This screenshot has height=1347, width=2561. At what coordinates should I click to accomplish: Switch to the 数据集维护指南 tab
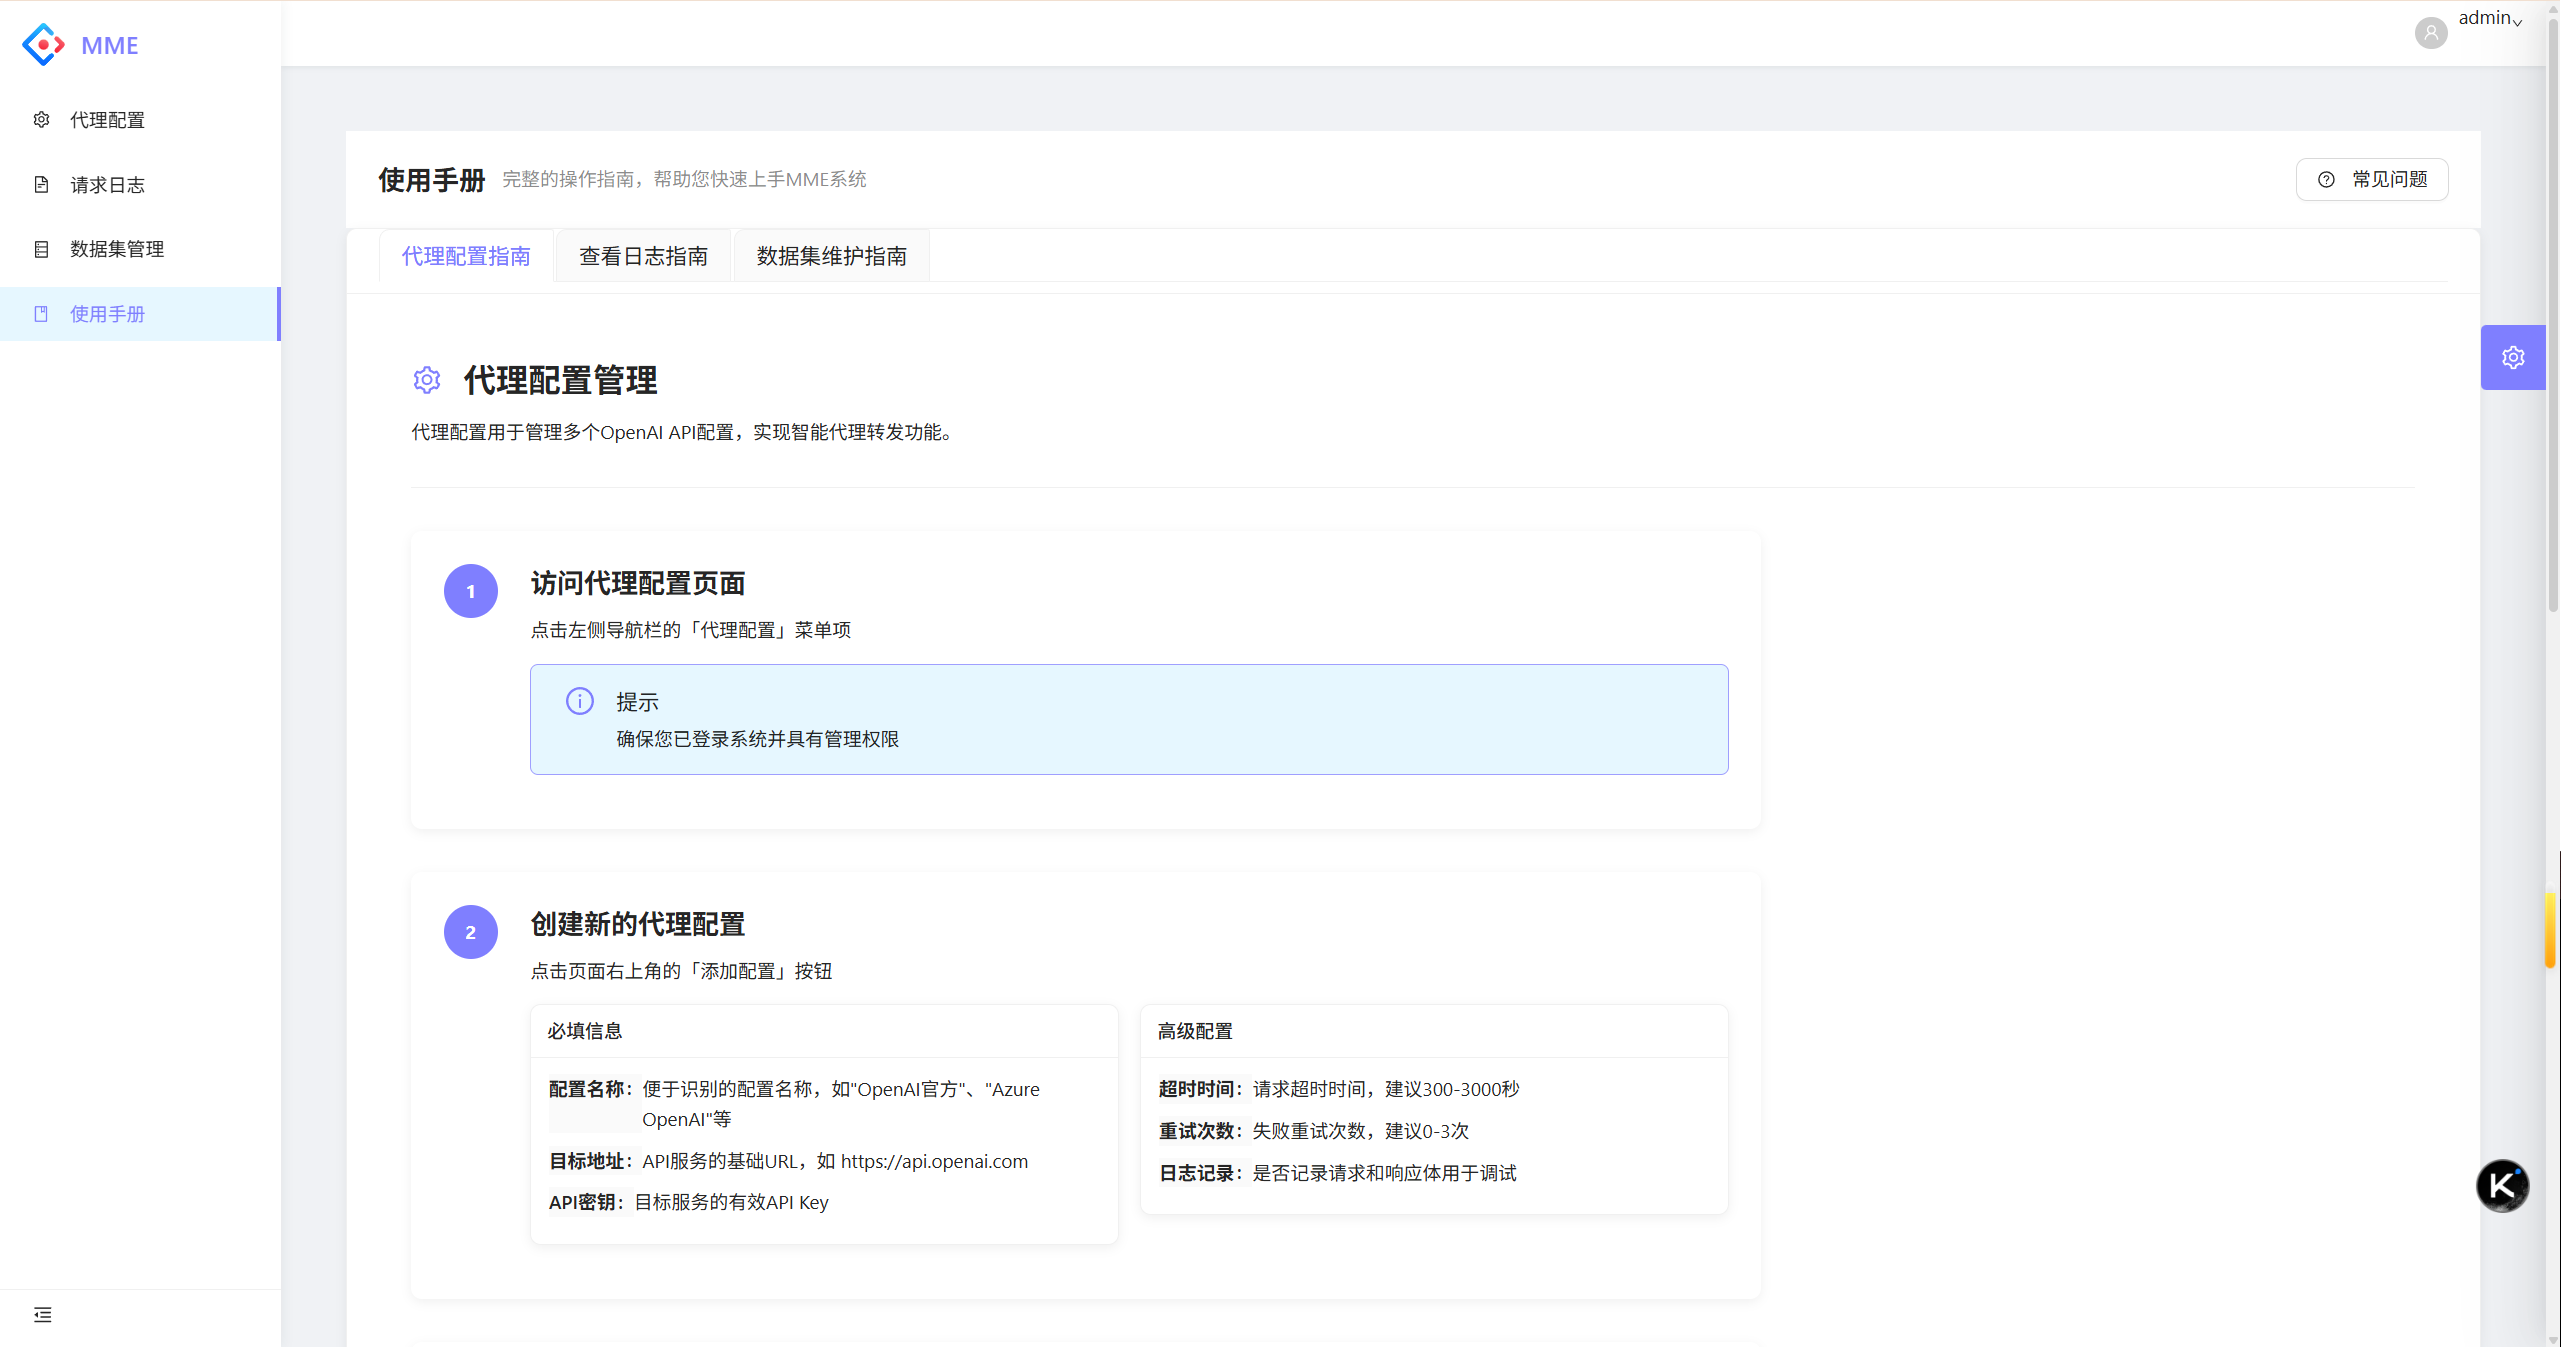(x=831, y=256)
